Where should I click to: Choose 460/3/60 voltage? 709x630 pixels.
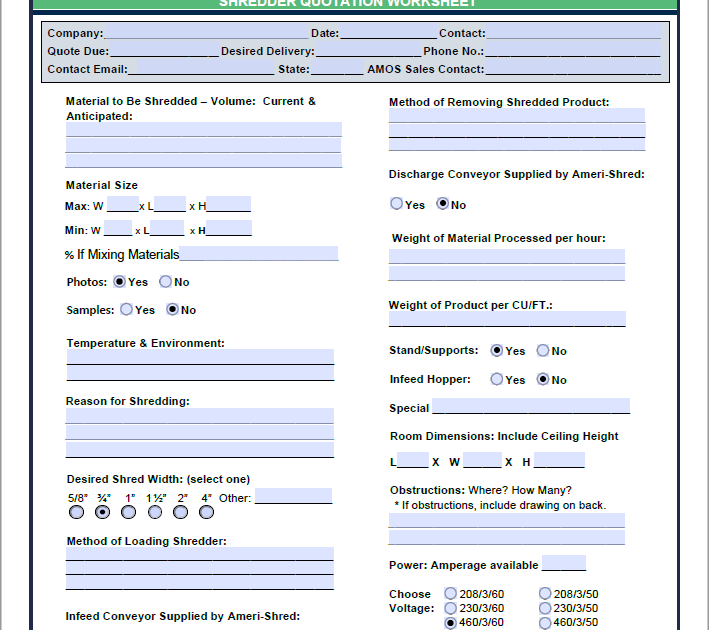click(x=450, y=623)
